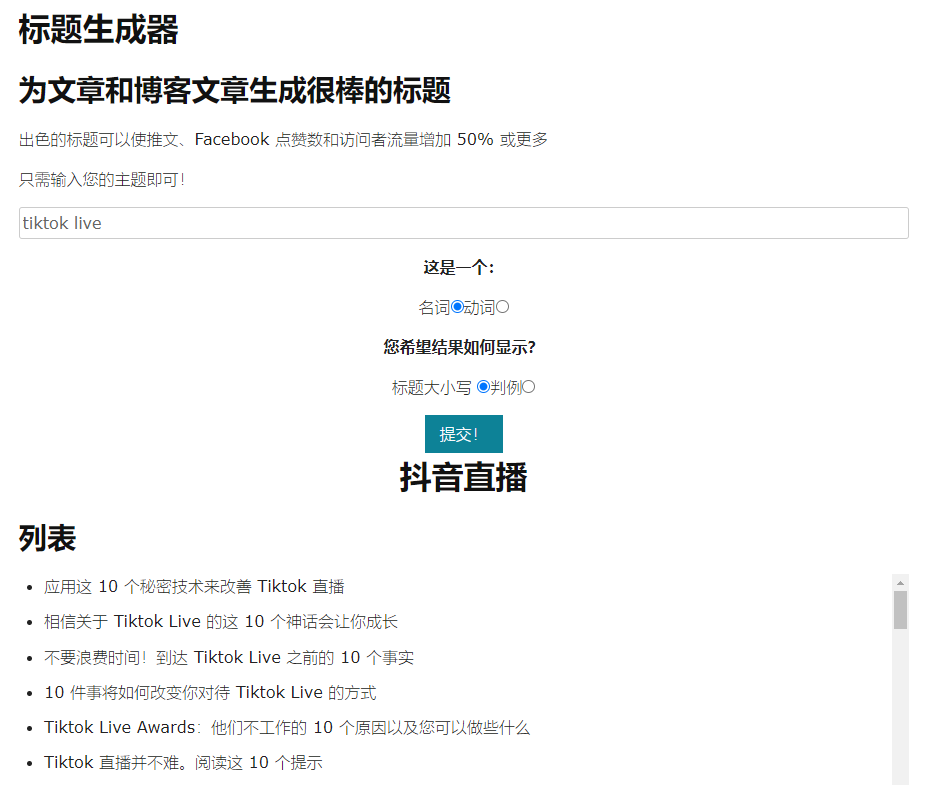Choose the 判例 radio option

tap(528, 387)
